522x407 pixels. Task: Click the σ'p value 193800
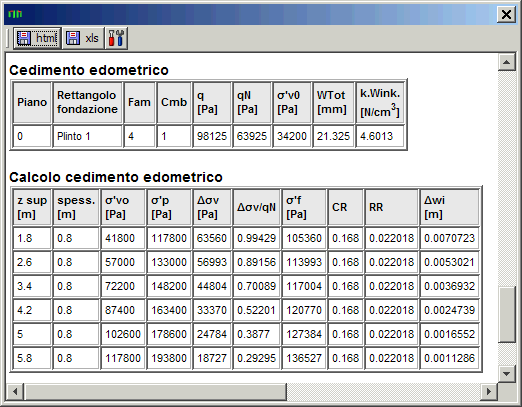(169, 358)
